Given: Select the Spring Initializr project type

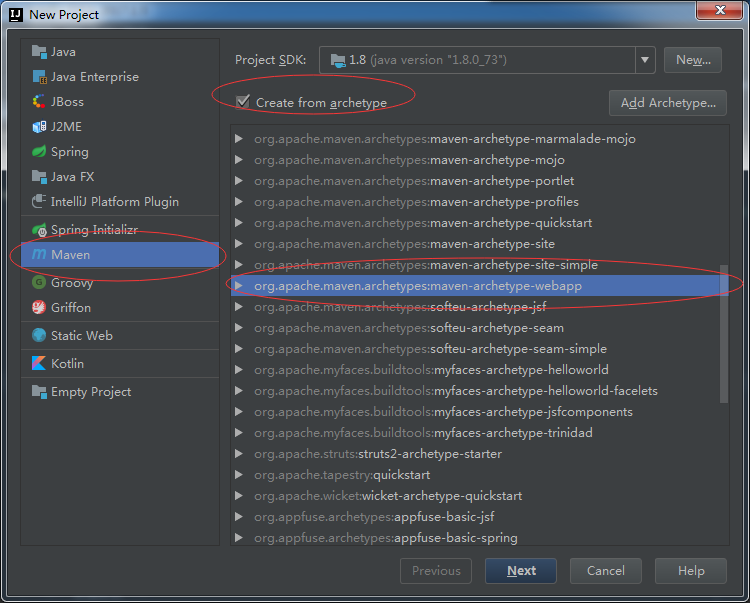Looking at the screenshot, I should (120, 230).
